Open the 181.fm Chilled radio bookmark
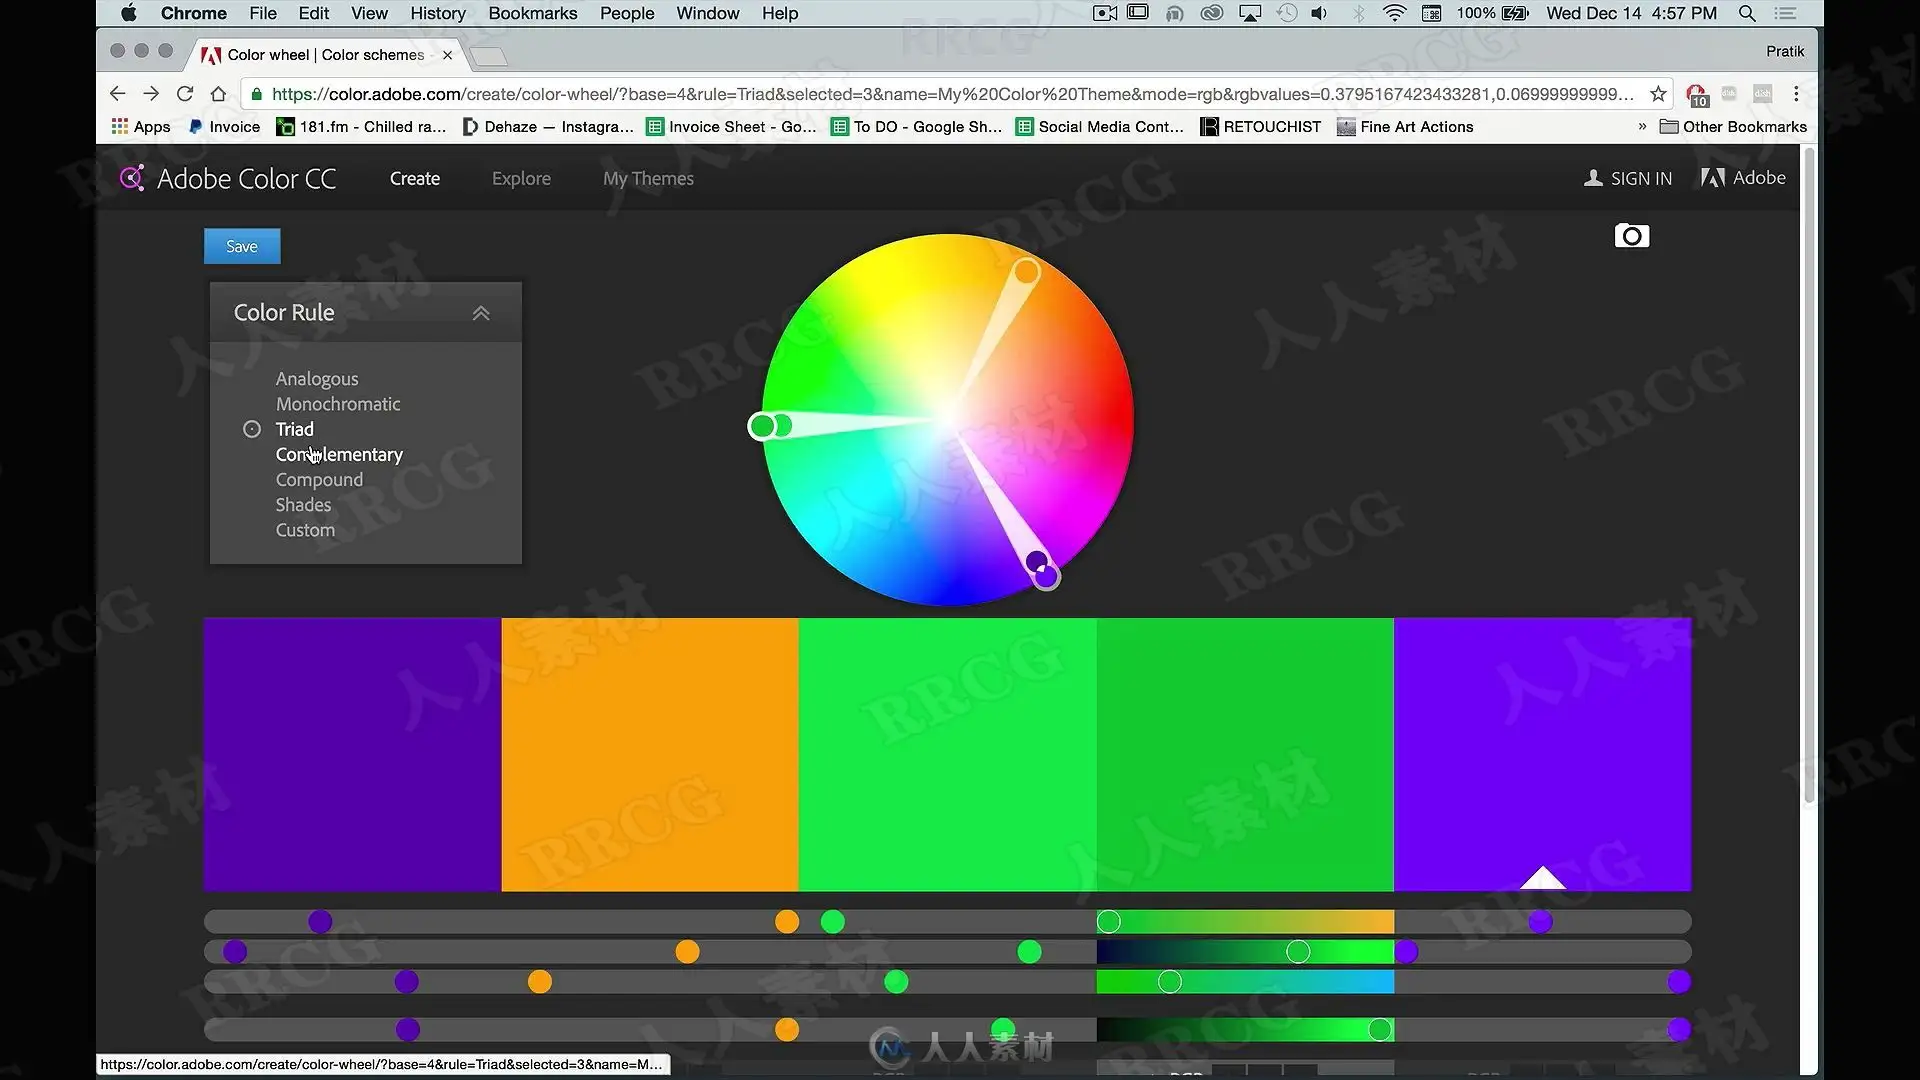This screenshot has width=1920, height=1080. coord(361,127)
